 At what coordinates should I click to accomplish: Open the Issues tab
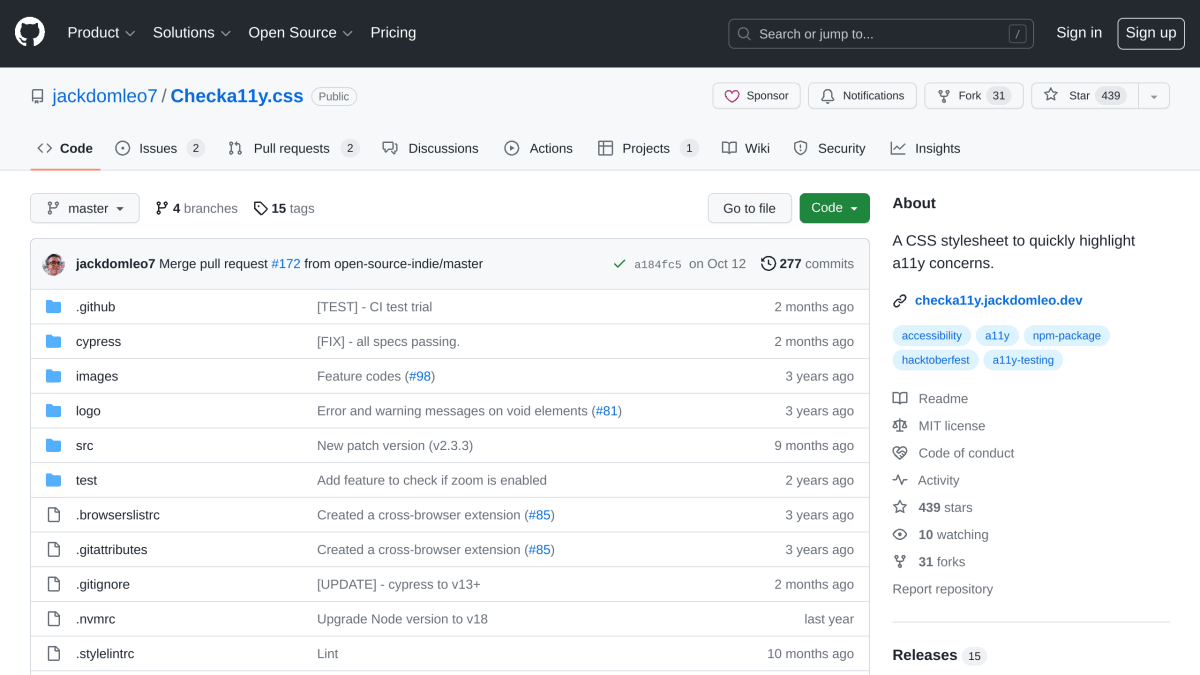coord(160,148)
